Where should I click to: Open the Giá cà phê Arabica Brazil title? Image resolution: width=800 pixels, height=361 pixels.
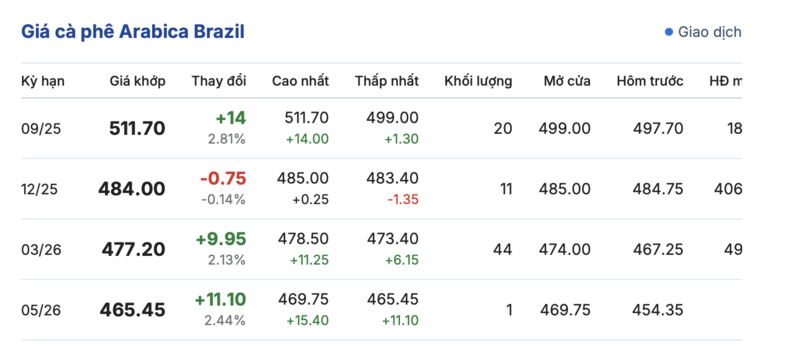coord(133,32)
